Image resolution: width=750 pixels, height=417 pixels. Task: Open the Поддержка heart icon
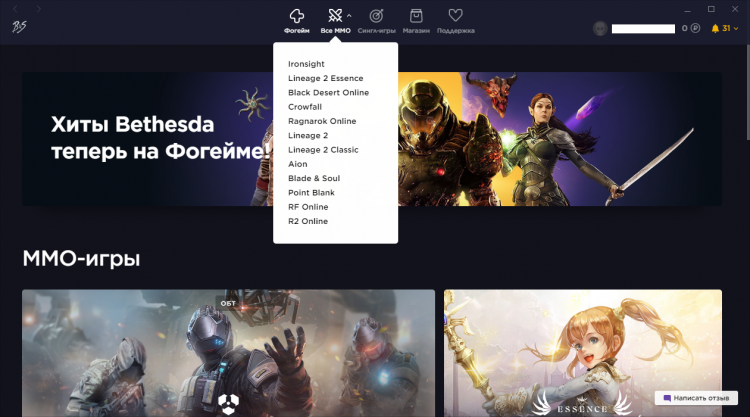455,16
